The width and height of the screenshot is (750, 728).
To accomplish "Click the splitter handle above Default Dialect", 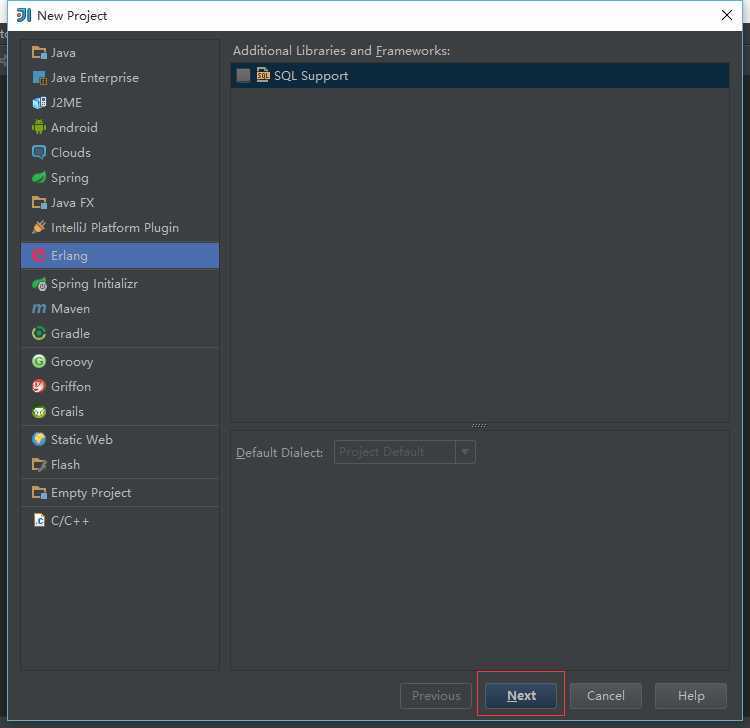I will pyautogui.click(x=480, y=426).
